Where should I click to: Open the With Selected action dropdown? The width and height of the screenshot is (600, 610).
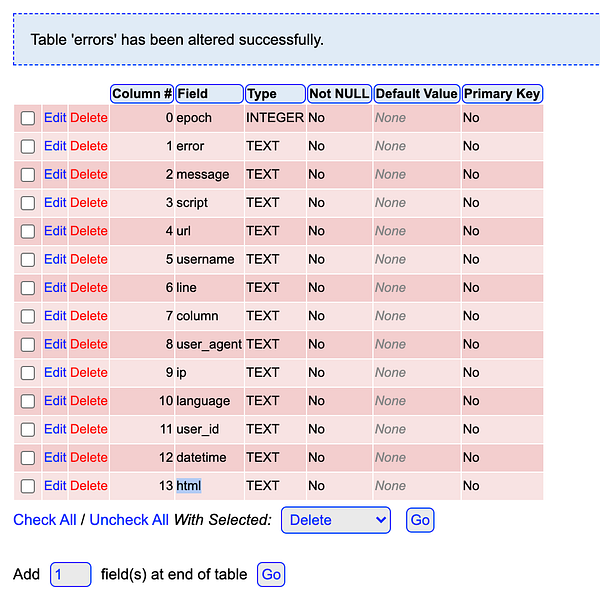tap(336, 520)
